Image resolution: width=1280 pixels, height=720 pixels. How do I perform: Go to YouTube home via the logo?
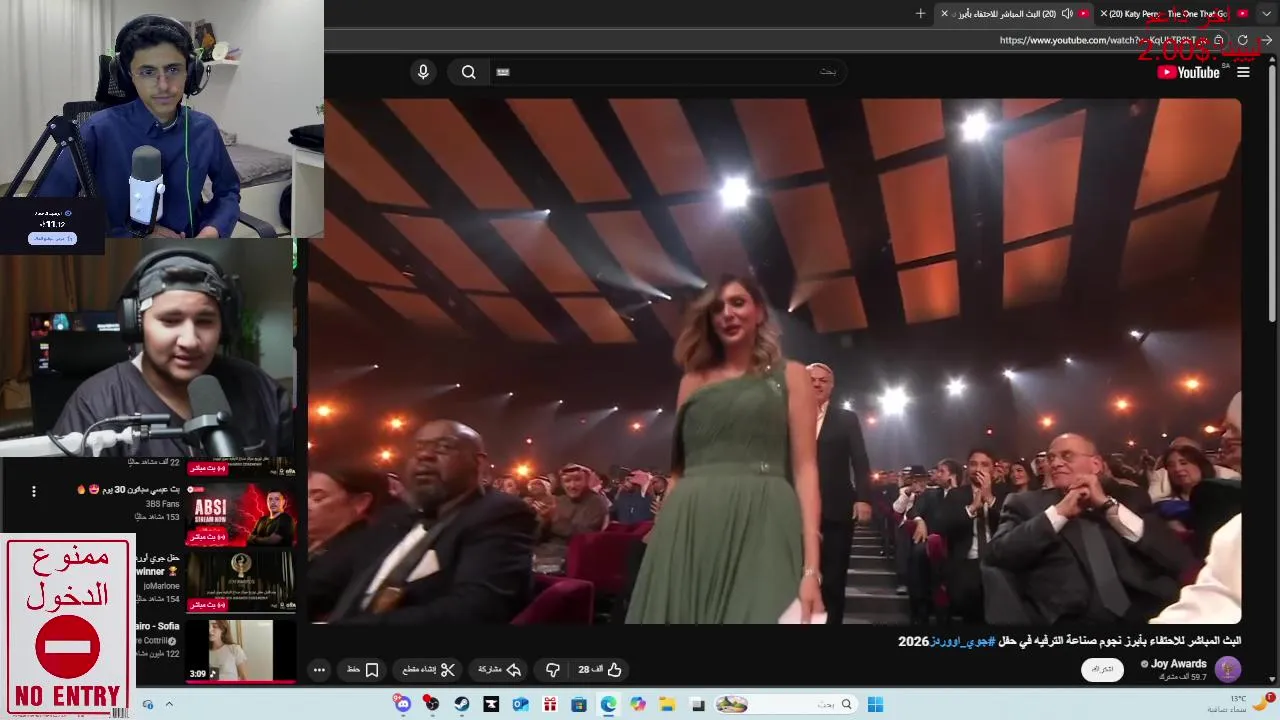(1189, 72)
